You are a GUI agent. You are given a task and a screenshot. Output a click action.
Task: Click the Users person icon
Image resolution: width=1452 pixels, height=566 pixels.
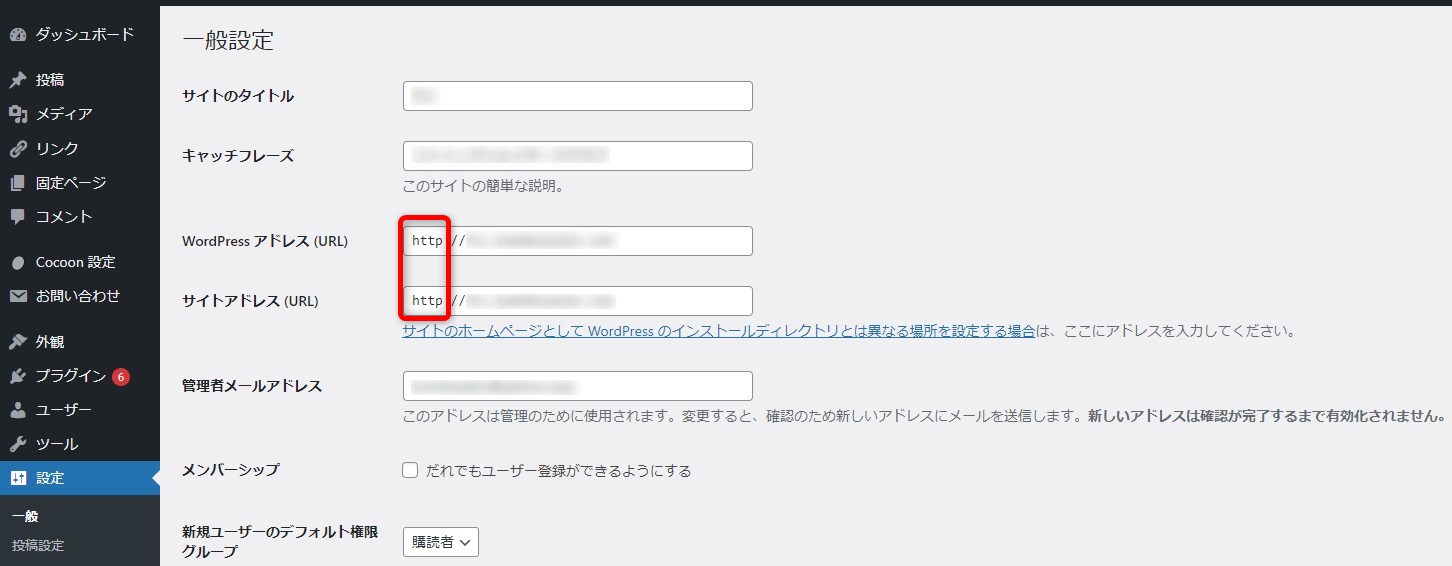(18, 410)
